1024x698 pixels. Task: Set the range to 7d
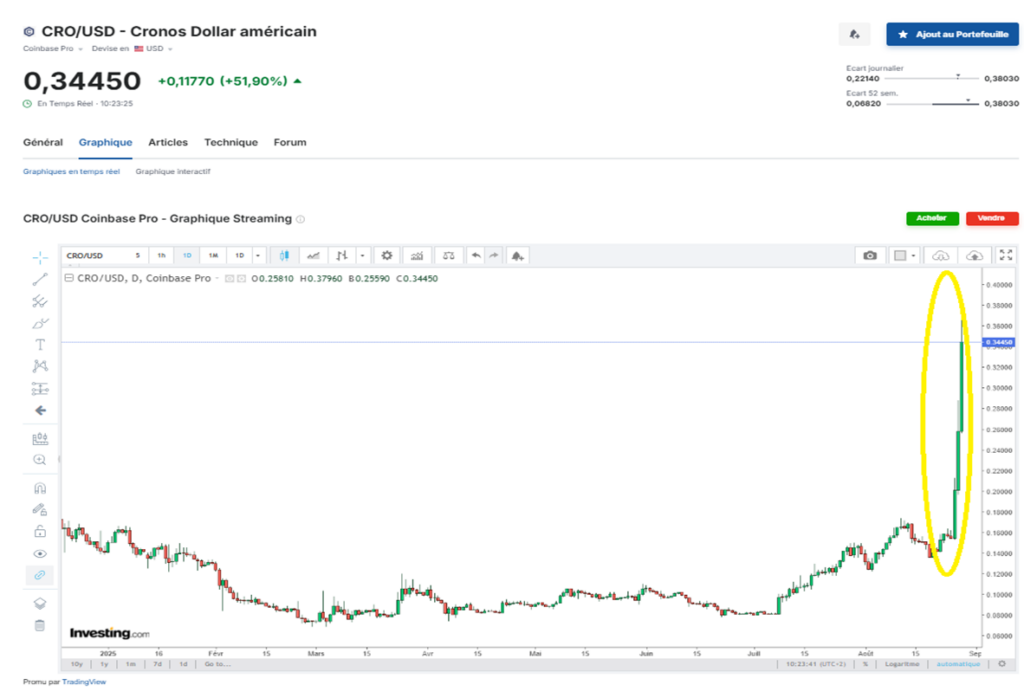point(157,664)
